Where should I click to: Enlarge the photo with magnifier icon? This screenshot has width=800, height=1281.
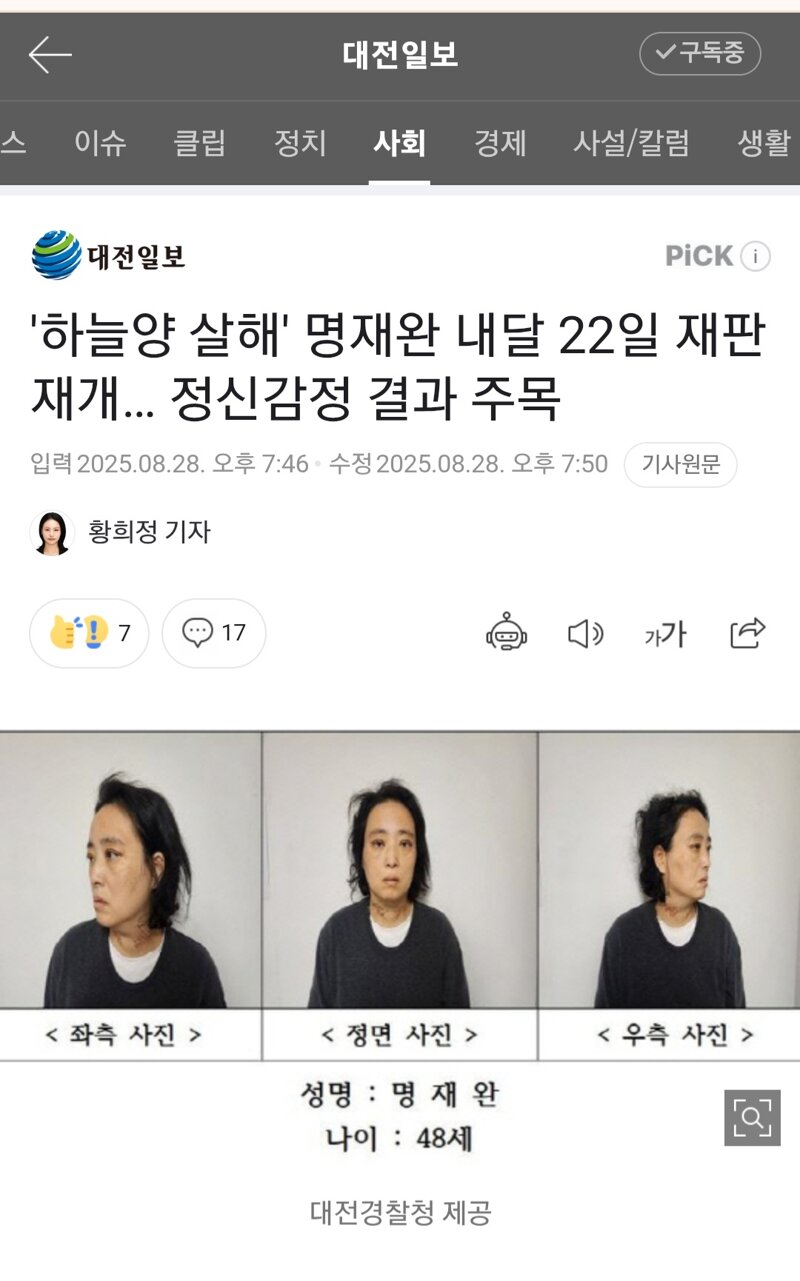(x=752, y=1117)
